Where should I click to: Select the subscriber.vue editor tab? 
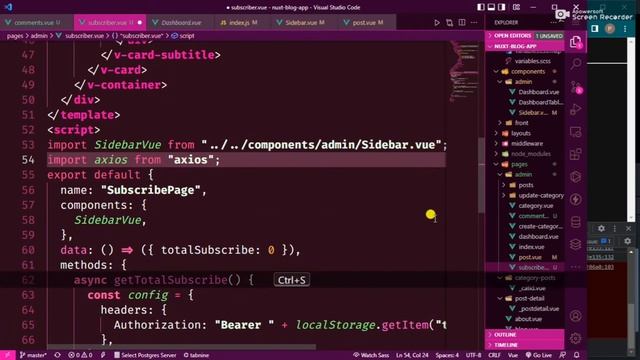tap(110, 22)
